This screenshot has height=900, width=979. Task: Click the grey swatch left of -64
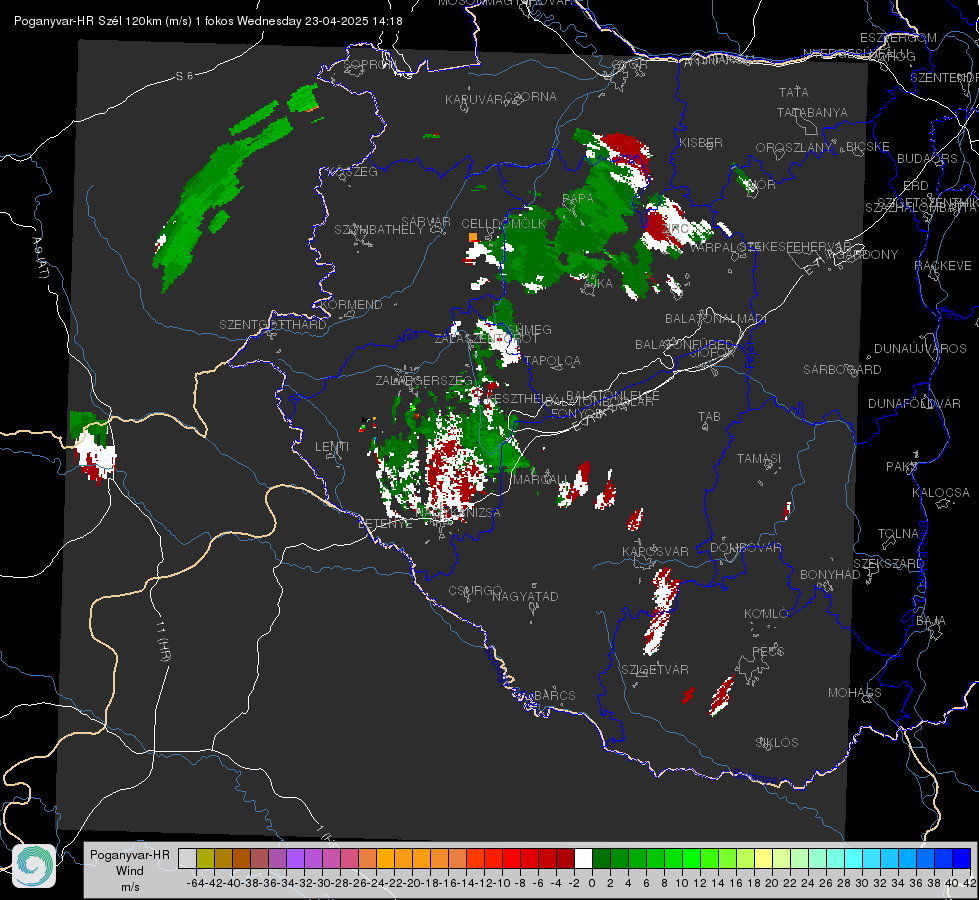point(187,858)
